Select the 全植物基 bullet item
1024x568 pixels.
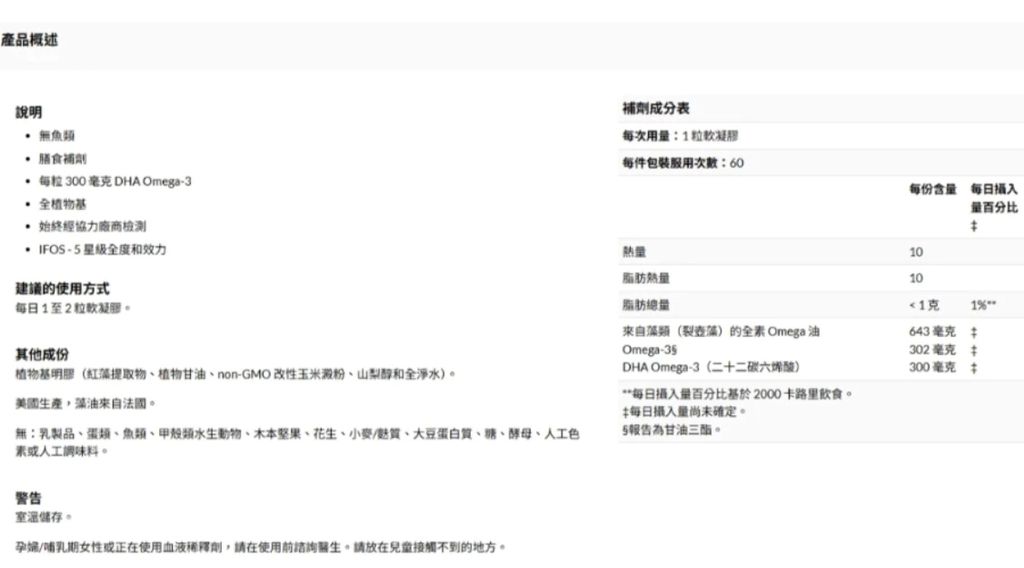tap(62, 203)
